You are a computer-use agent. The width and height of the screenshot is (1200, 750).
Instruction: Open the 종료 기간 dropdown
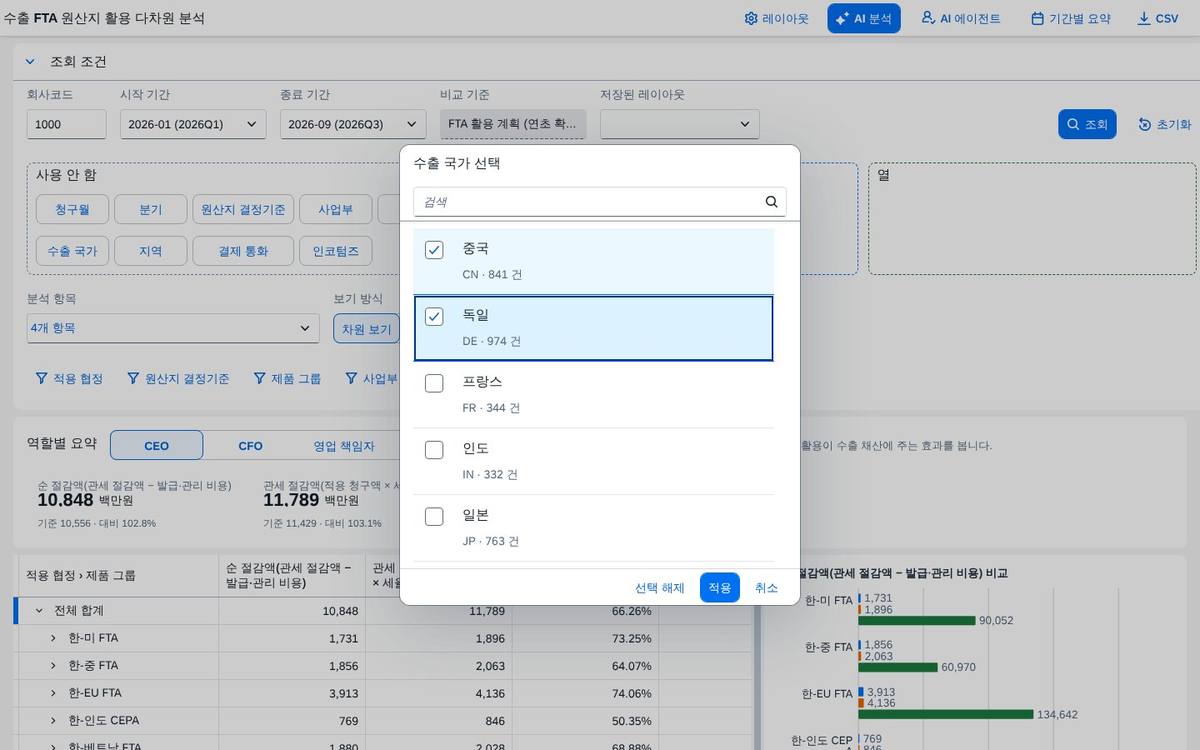(x=353, y=124)
